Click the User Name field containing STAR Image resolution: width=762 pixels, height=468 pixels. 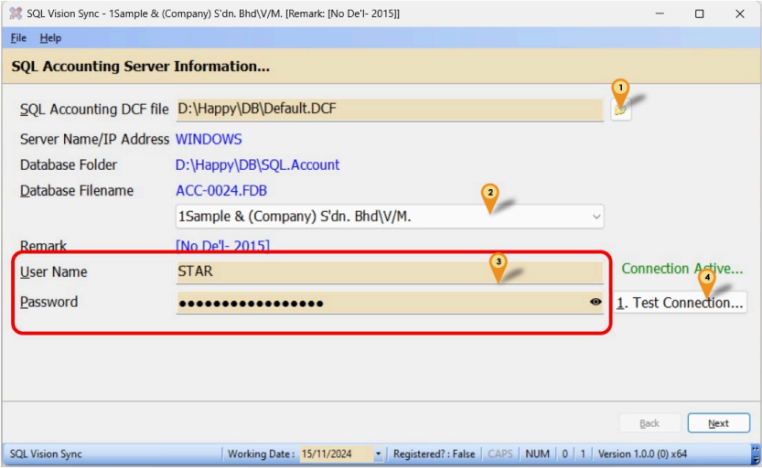tap(389, 271)
